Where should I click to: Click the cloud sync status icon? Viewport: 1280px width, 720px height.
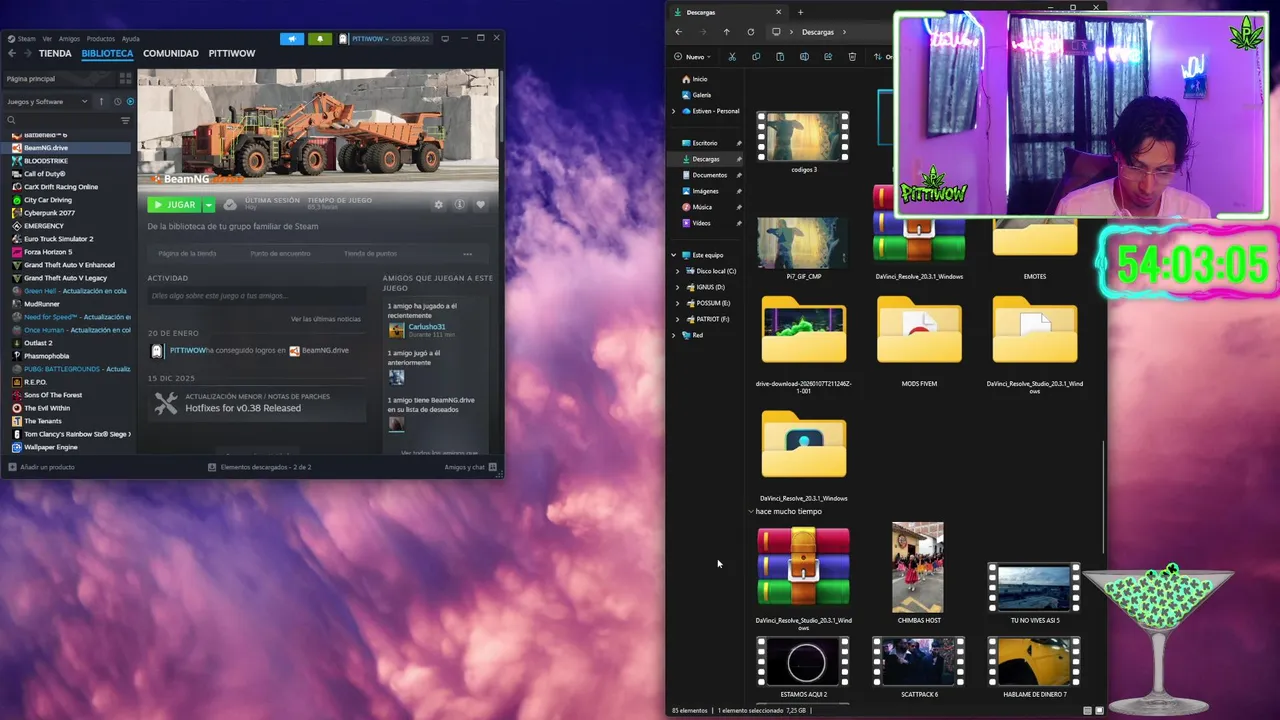[230, 204]
